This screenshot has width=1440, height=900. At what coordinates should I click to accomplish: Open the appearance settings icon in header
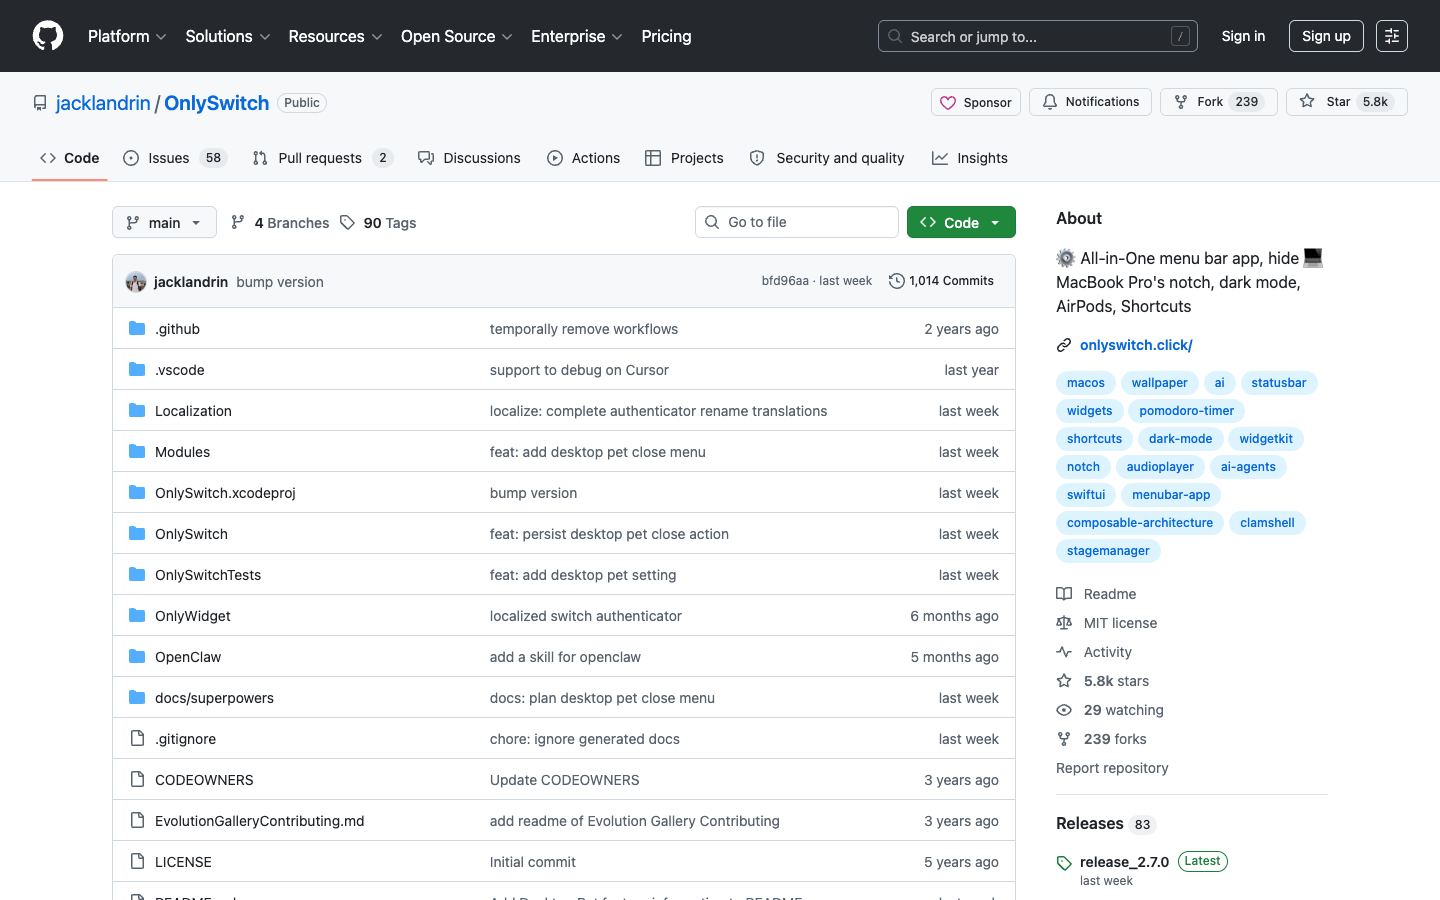[1392, 36]
